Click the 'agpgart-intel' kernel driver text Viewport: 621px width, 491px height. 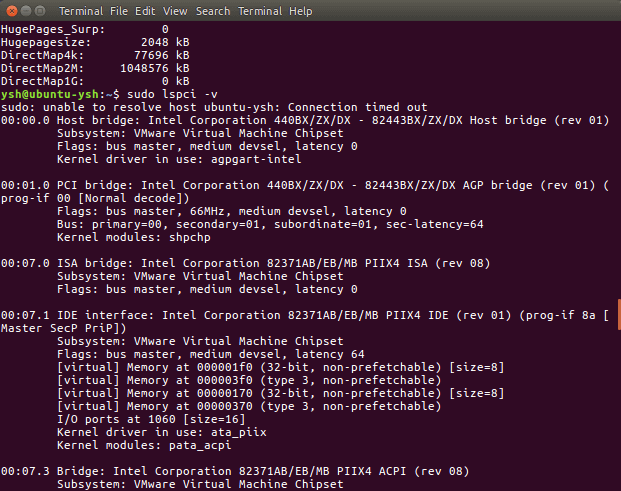[x=256, y=159]
